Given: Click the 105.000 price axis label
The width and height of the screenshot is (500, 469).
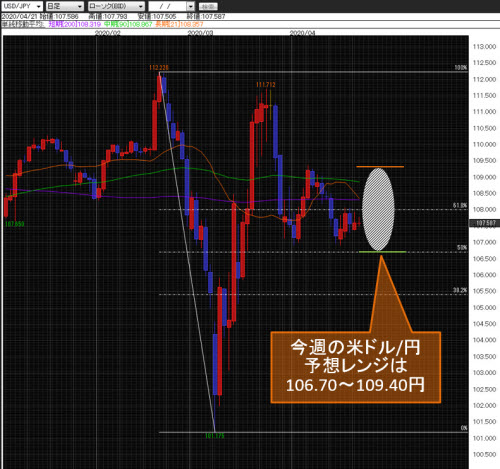Looking at the screenshot, I should (484, 307).
